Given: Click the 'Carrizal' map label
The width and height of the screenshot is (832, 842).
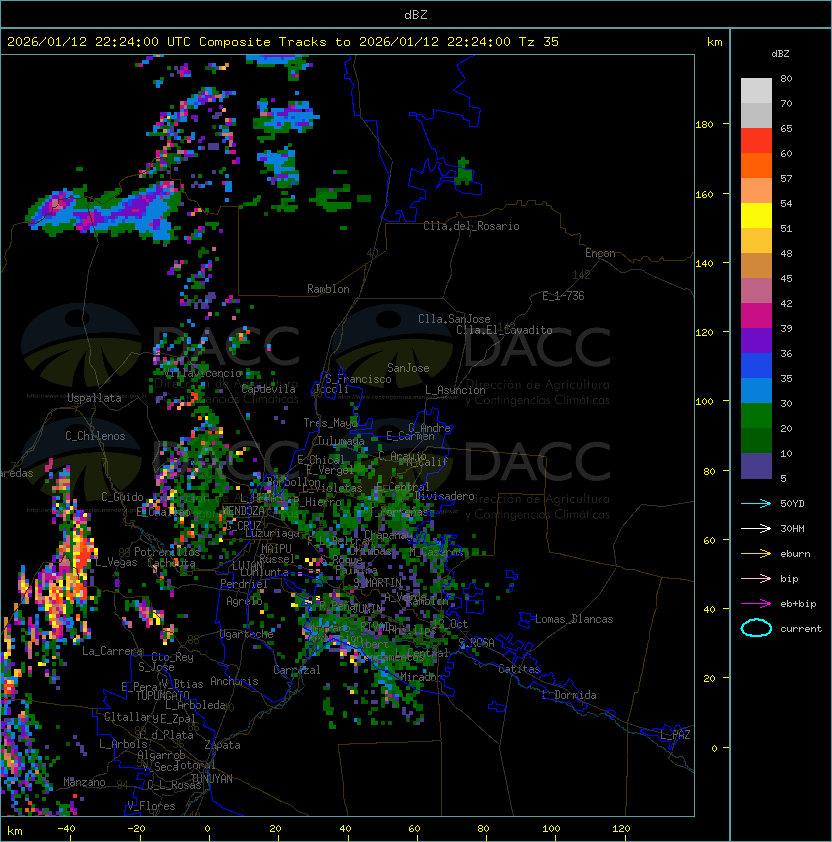Looking at the screenshot, I should (x=296, y=670).
